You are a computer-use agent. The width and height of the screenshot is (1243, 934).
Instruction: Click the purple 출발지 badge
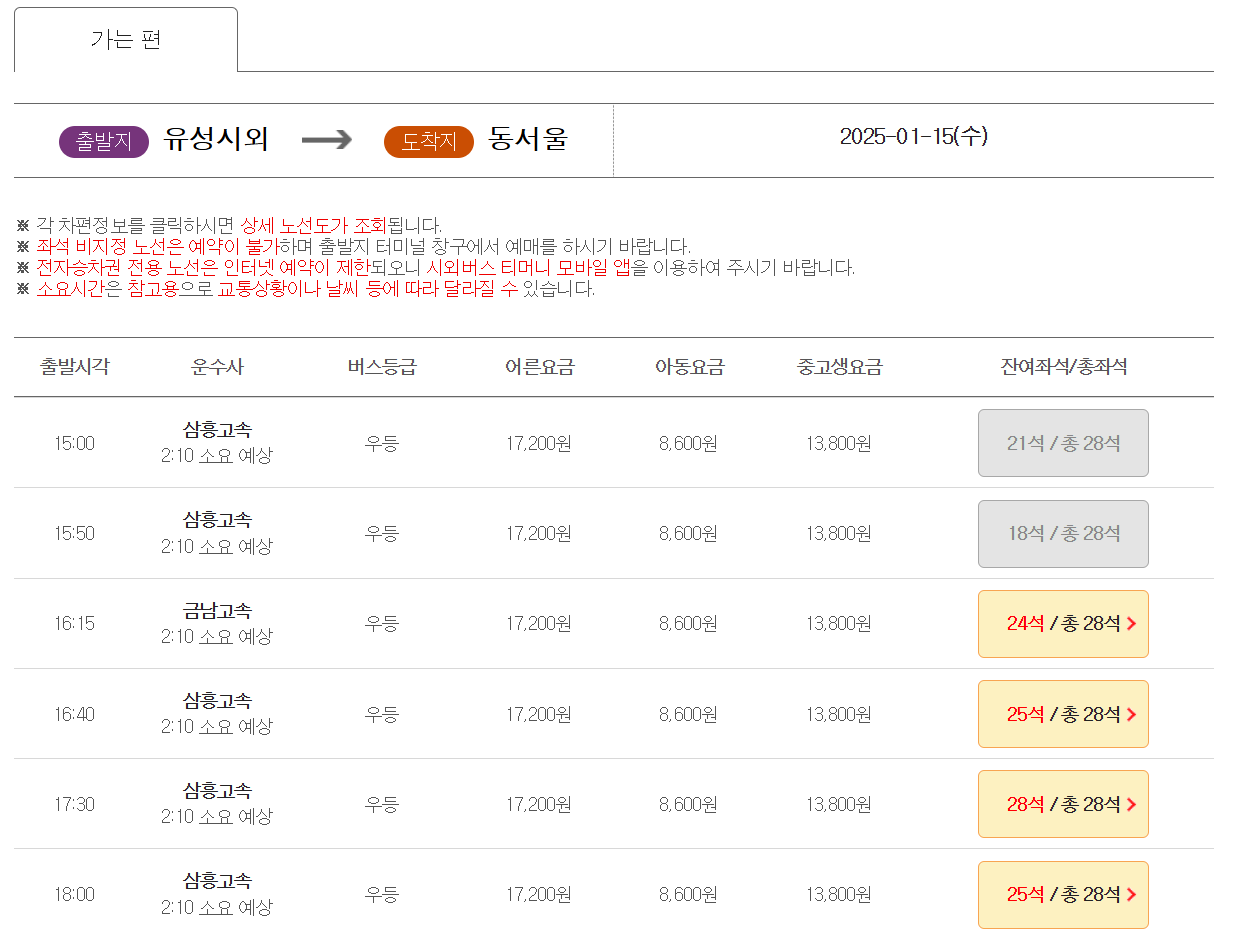pyautogui.click(x=104, y=142)
